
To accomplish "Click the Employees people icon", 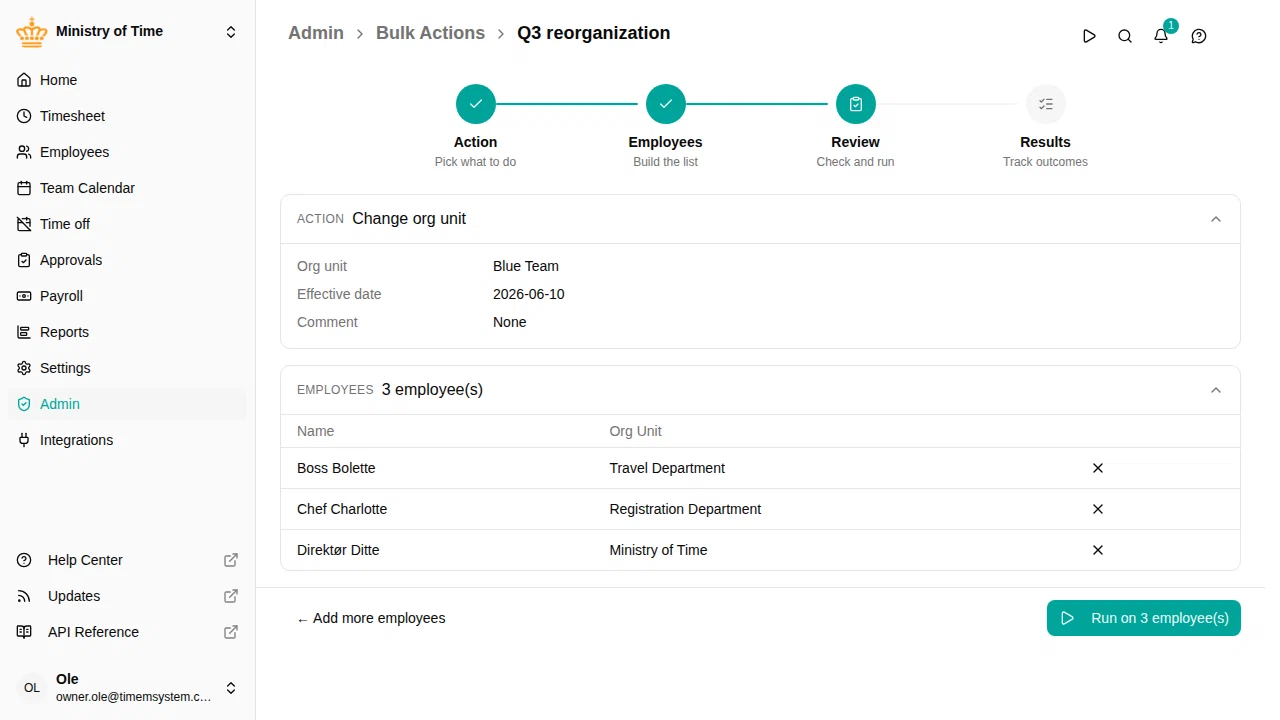I will point(24,152).
